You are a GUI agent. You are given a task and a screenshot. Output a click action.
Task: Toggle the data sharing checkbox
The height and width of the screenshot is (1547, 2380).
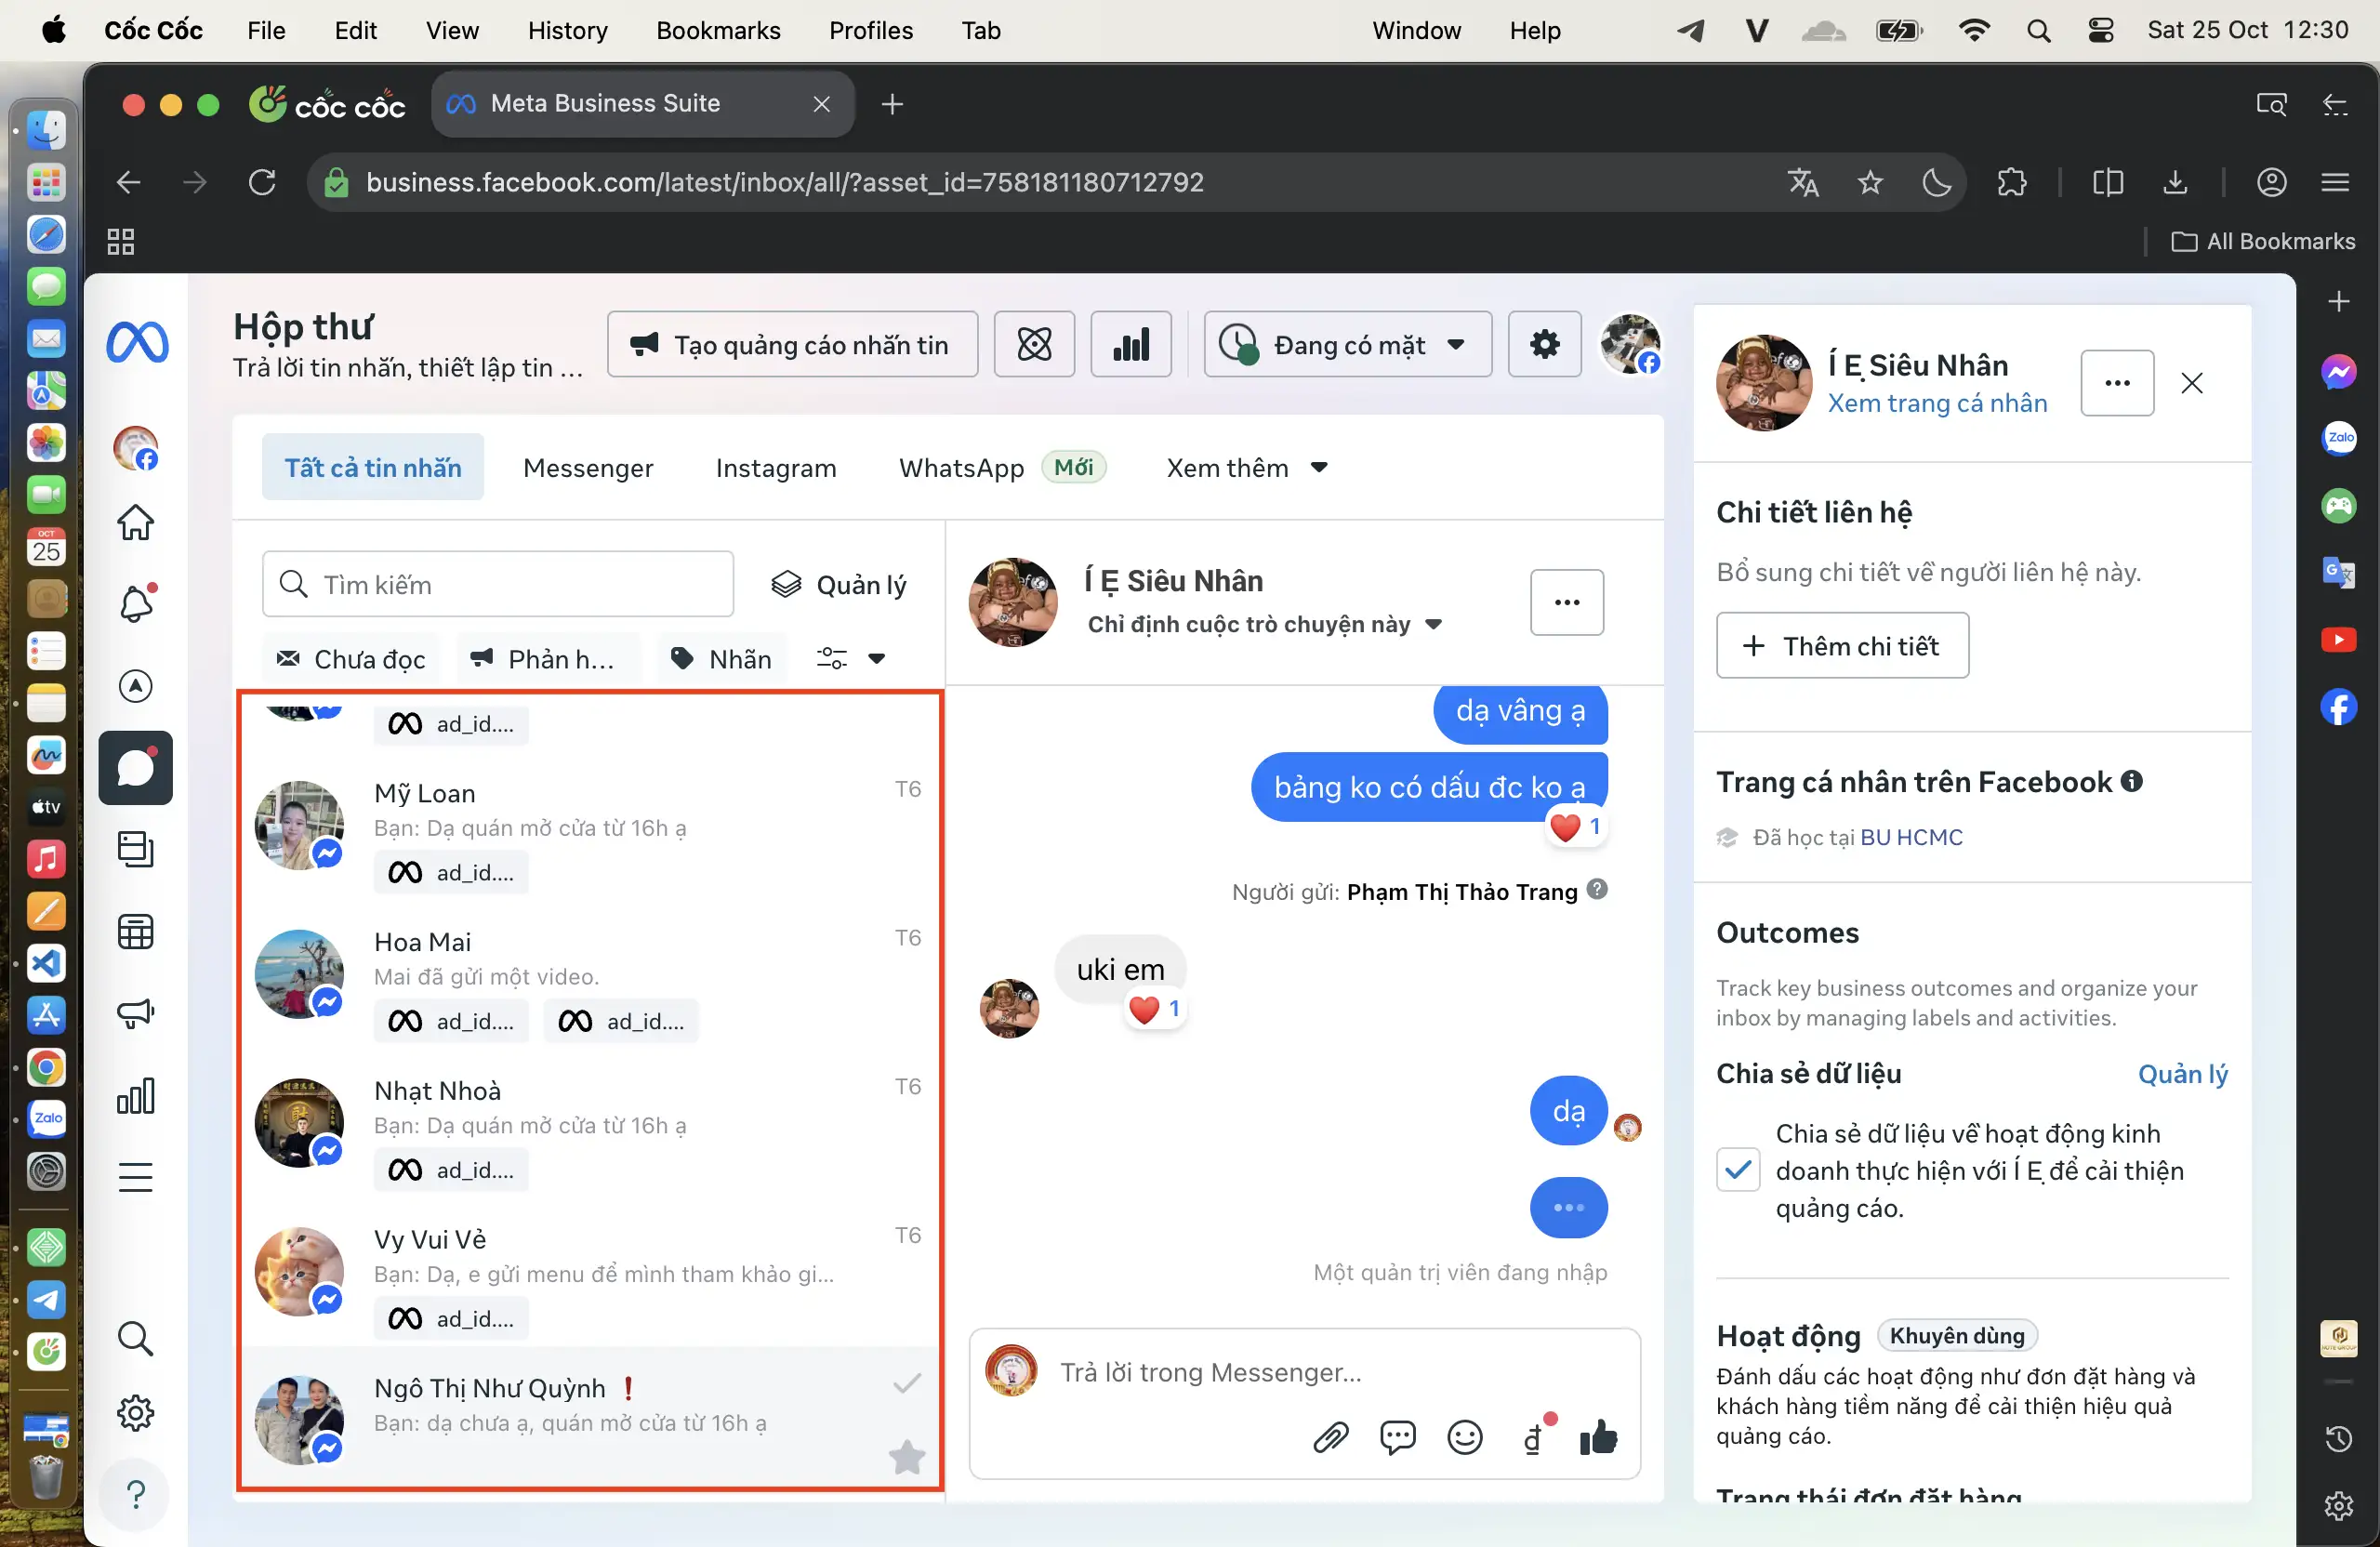pos(1738,1170)
